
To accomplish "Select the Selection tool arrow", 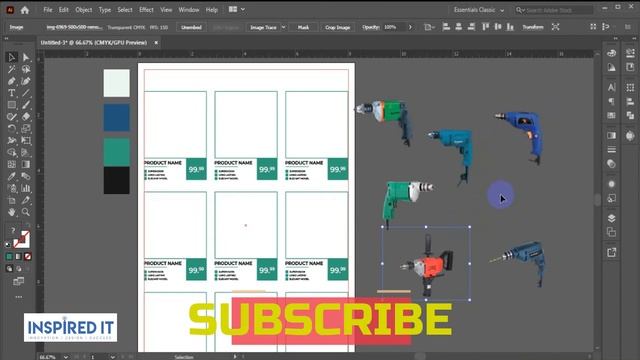I will (11, 57).
